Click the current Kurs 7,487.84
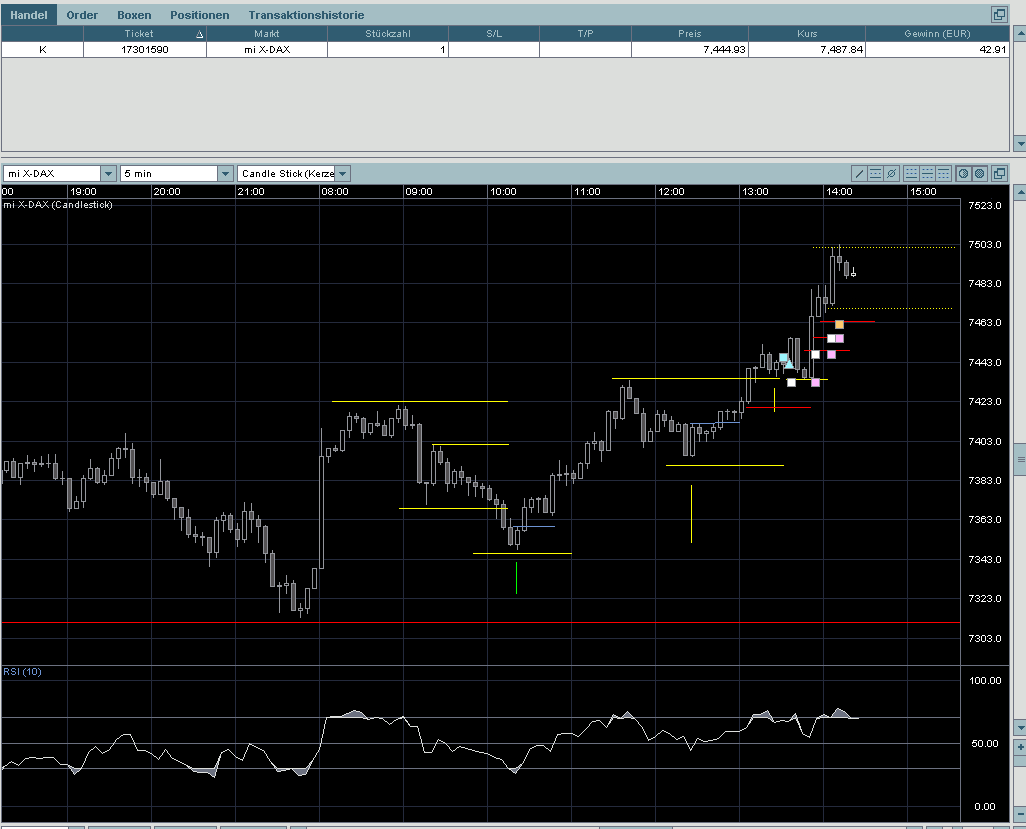The image size is (1026, 829). (x=807, y=49)
